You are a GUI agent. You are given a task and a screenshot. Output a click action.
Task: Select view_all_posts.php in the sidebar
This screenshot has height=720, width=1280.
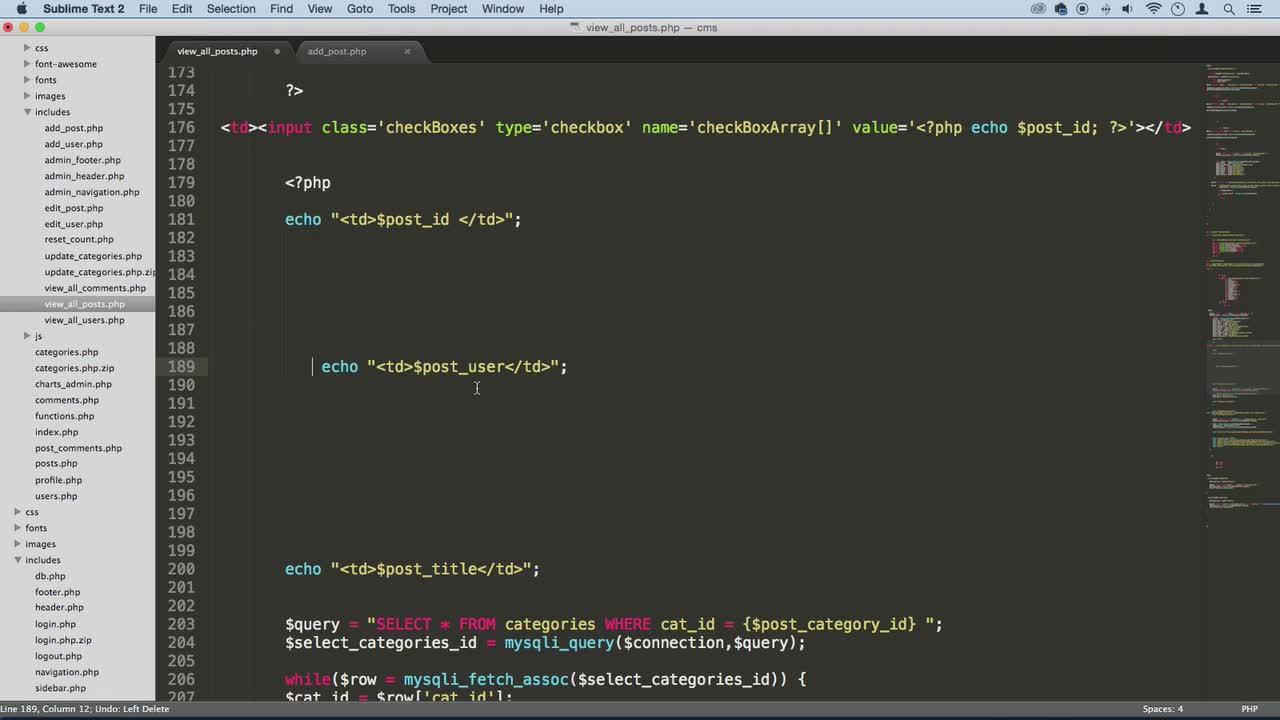[84, 304]
